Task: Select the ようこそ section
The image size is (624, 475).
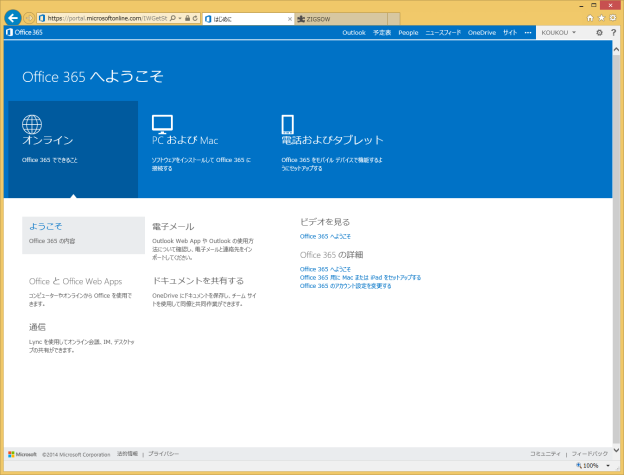Action: tap(83, 235)
